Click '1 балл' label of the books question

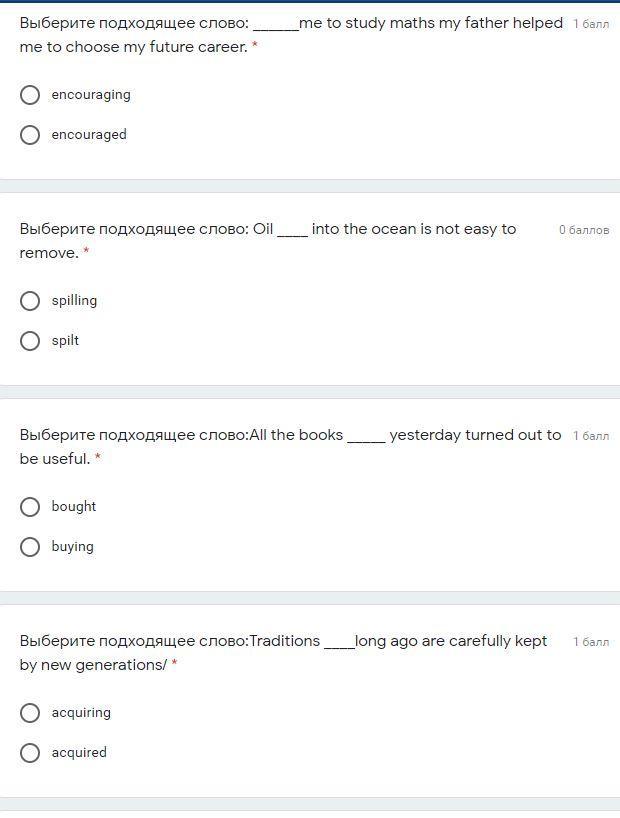tap(590, 436)
